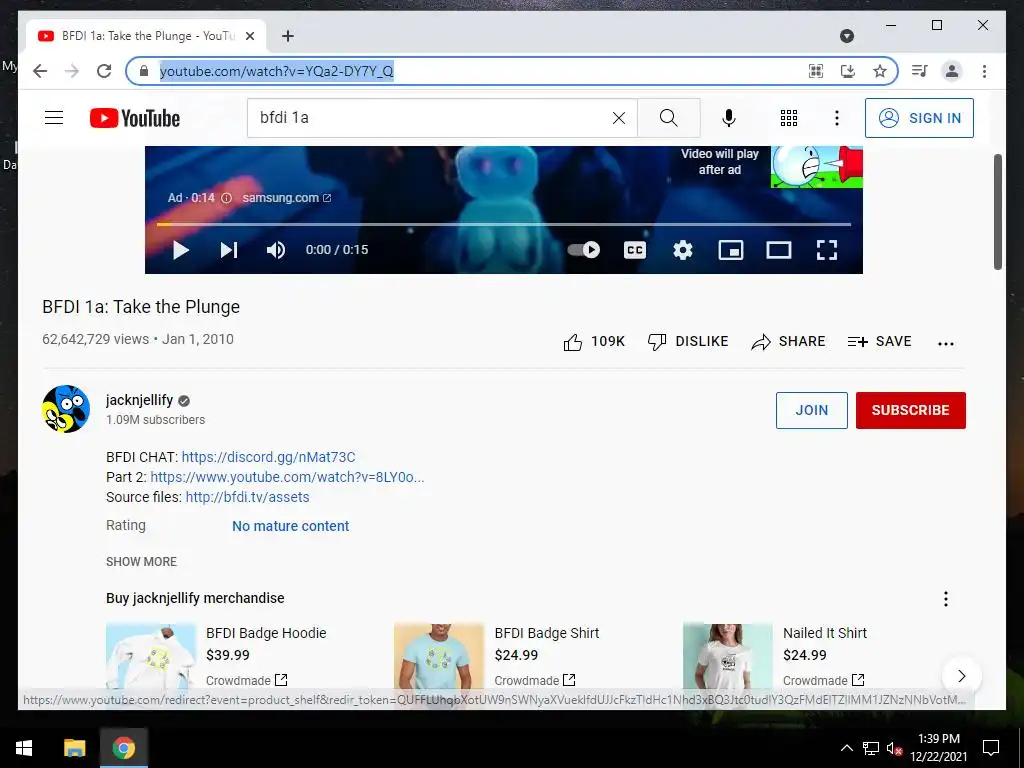Click the page vertical scrollbar
The height and width of the screenshot is (768, 1024).
997,212
